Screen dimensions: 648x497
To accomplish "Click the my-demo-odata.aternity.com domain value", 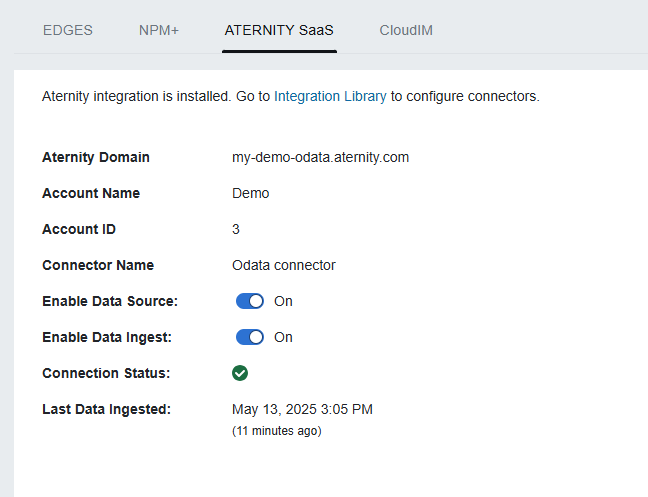I will point(320,157).
